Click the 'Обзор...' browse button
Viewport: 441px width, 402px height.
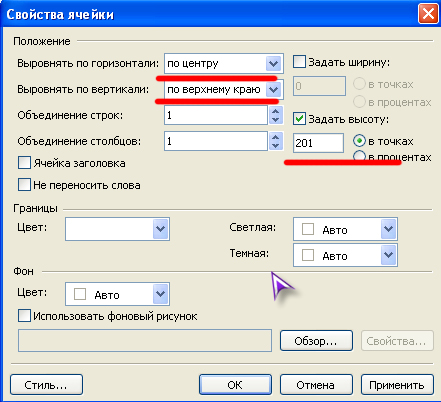tap(316, 341)
